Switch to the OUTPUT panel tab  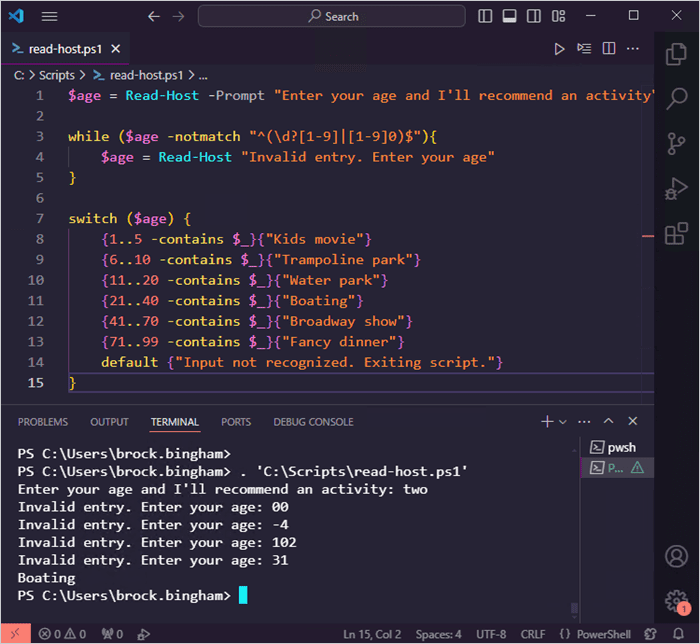(x=109, y=422)
